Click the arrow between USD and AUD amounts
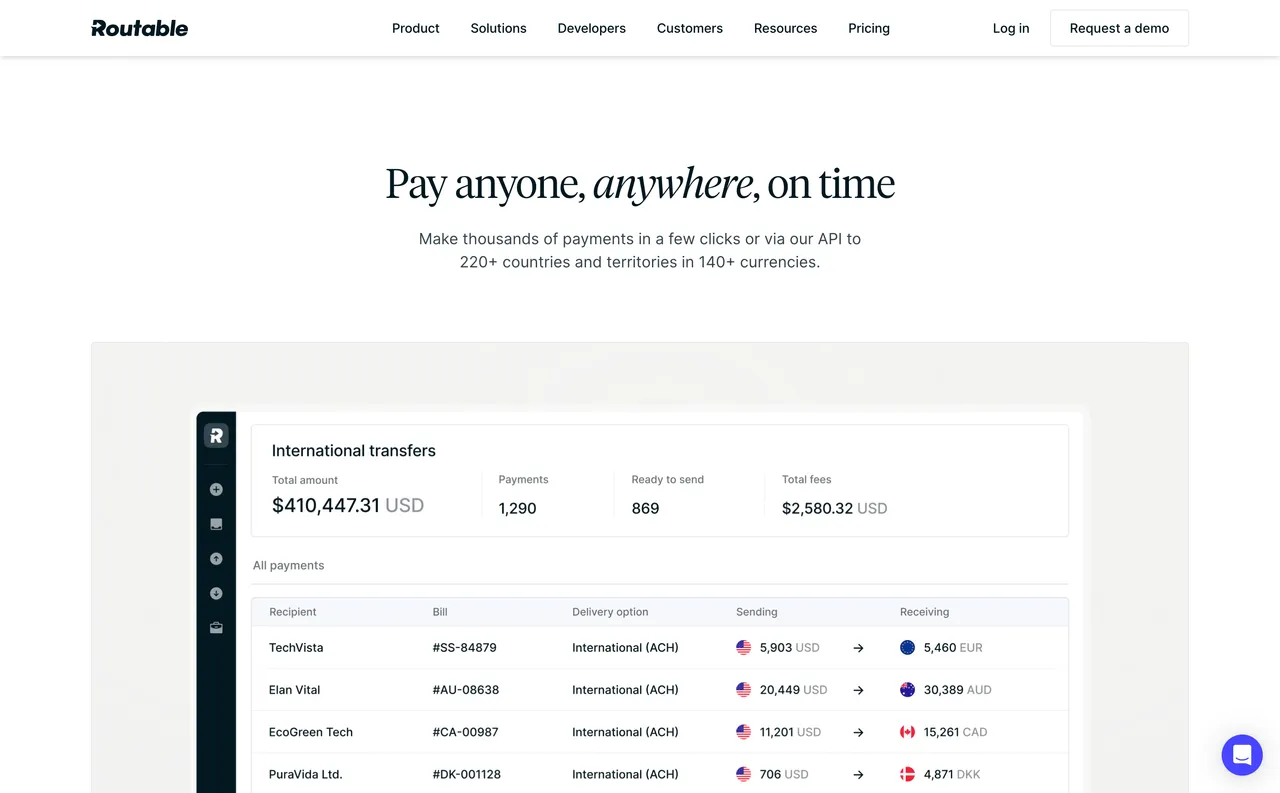Image resolution: width=1280 pixels, height=793 pixels. coord(858,689)
